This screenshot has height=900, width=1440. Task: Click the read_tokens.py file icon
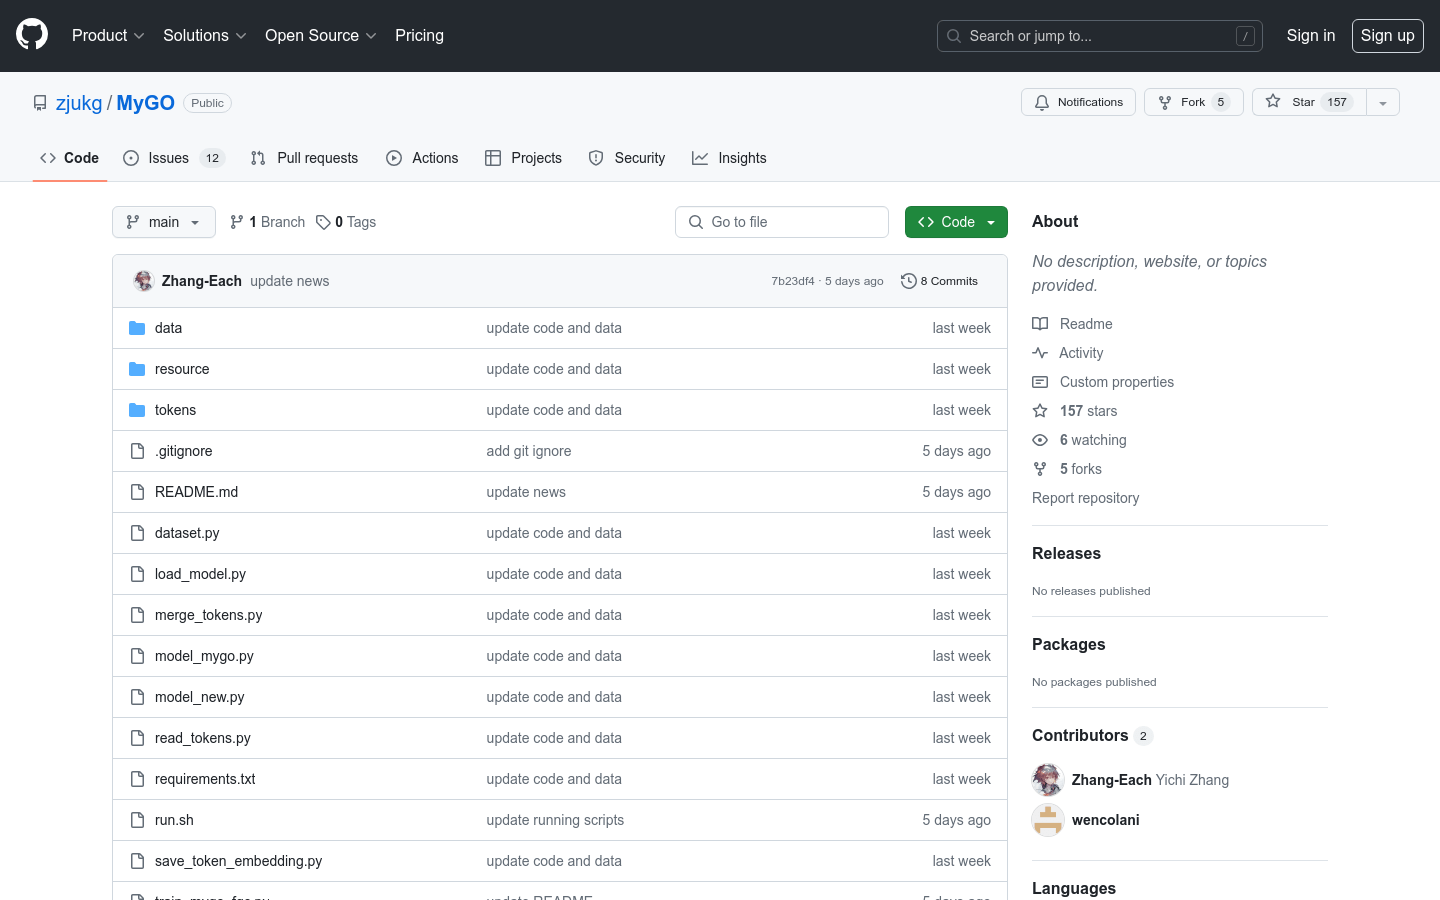point(137,738)
